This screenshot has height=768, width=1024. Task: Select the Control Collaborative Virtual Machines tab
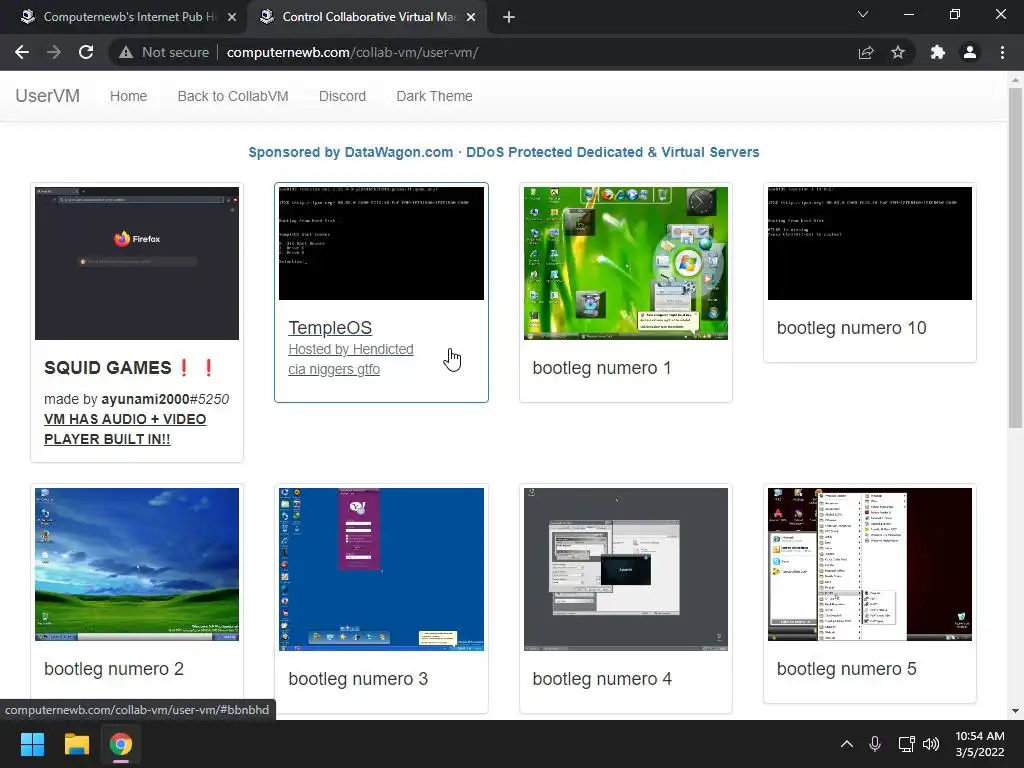(x=368, y=17)
